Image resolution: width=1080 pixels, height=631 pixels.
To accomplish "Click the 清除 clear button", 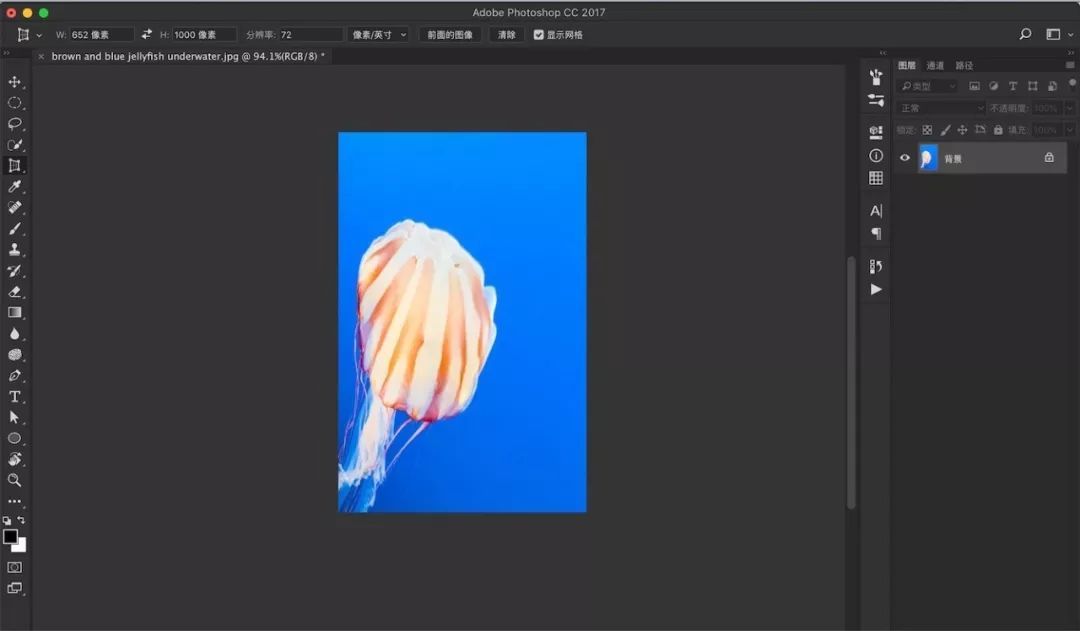I will (506, 34).
